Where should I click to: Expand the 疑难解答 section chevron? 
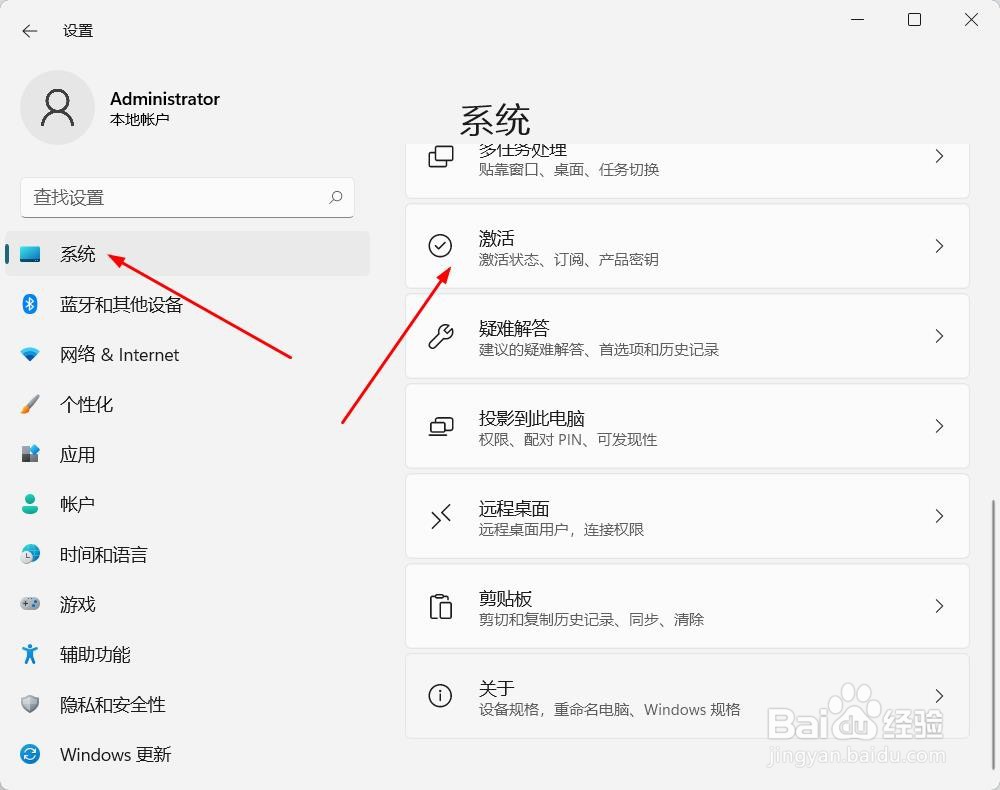(938, 336)
